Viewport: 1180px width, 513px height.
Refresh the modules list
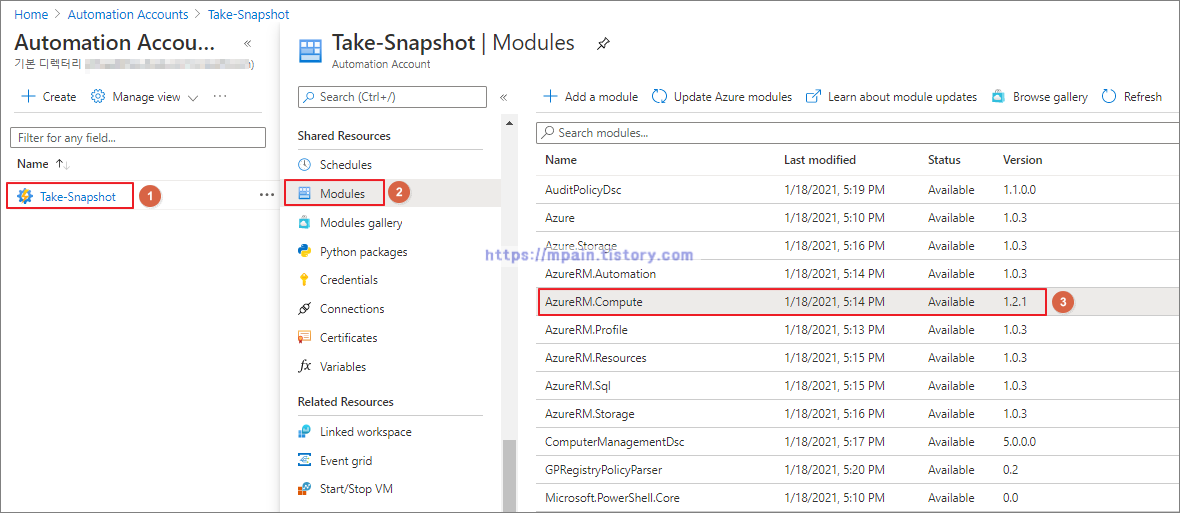pyautogui.click(x=1131, y=96)
